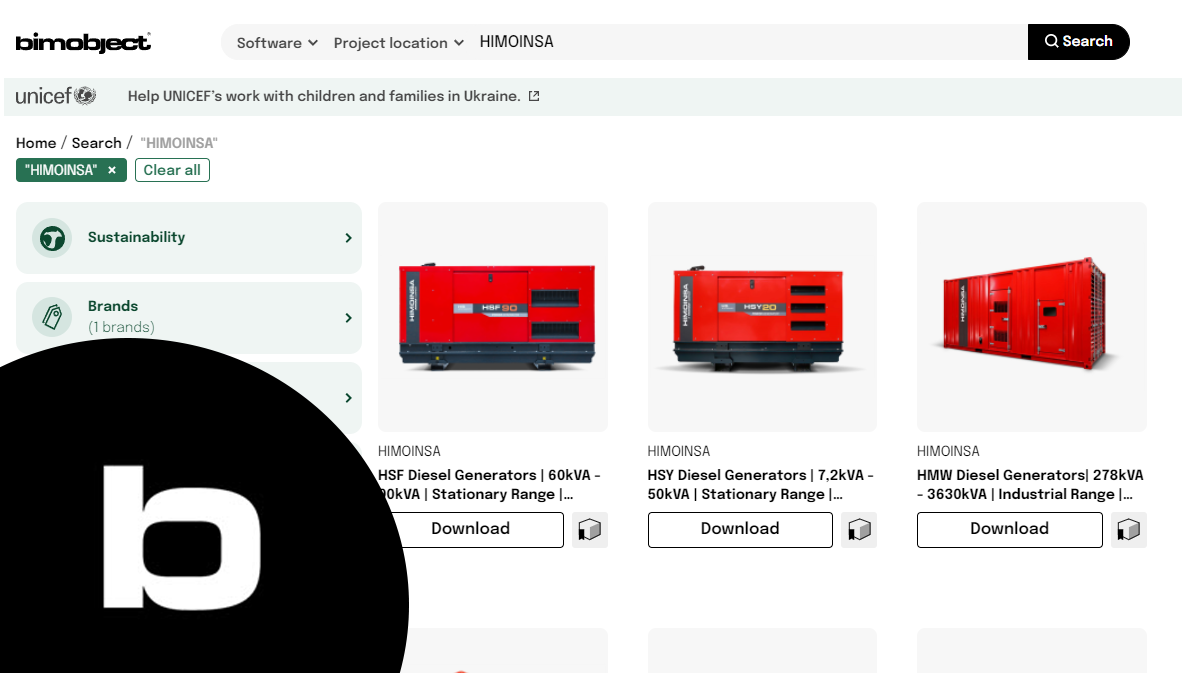The height and width of the screenshot is (673, 1182).
Task: Click HIMOINSA brand above HMW Diesel Generators
Action: 948,451
